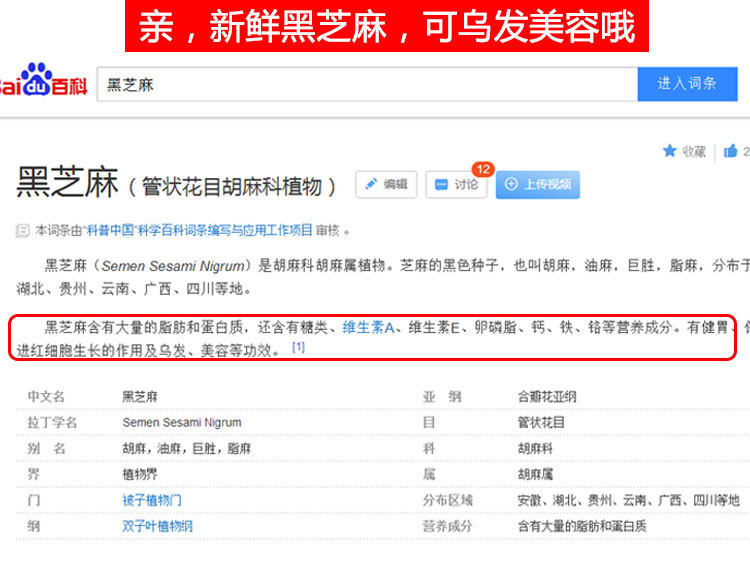
Task: Click the 收藏 star icon
Action: [670, 151]
